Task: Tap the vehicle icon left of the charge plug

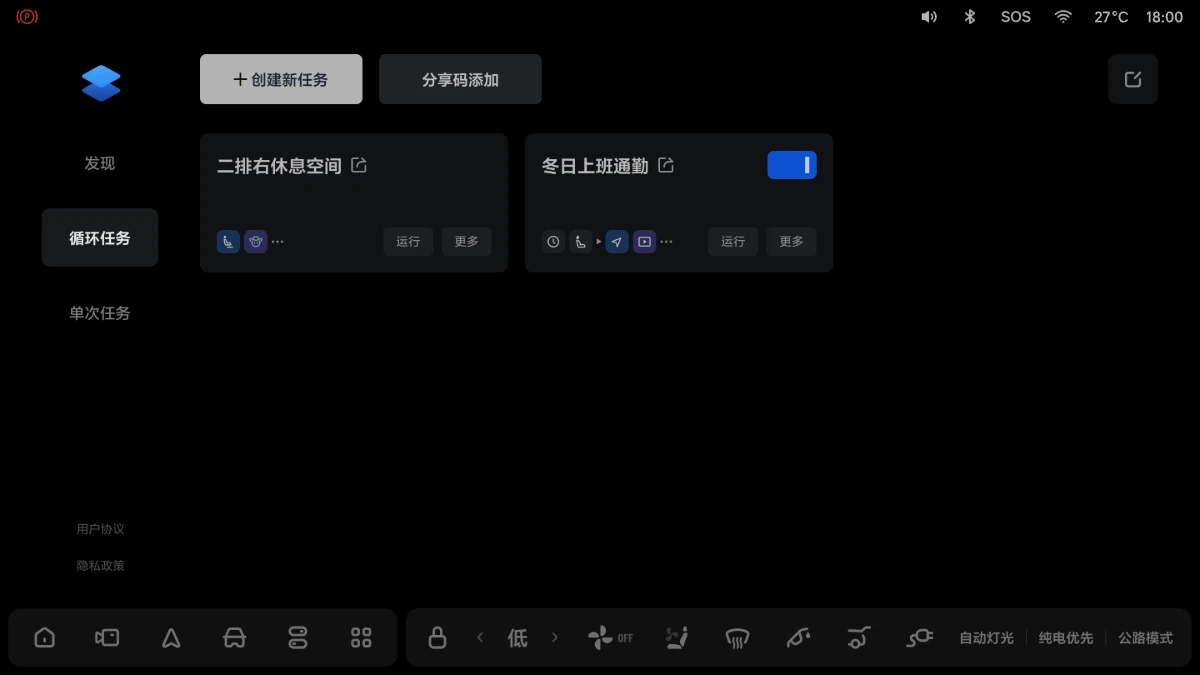Action: [x=858, y=638]
